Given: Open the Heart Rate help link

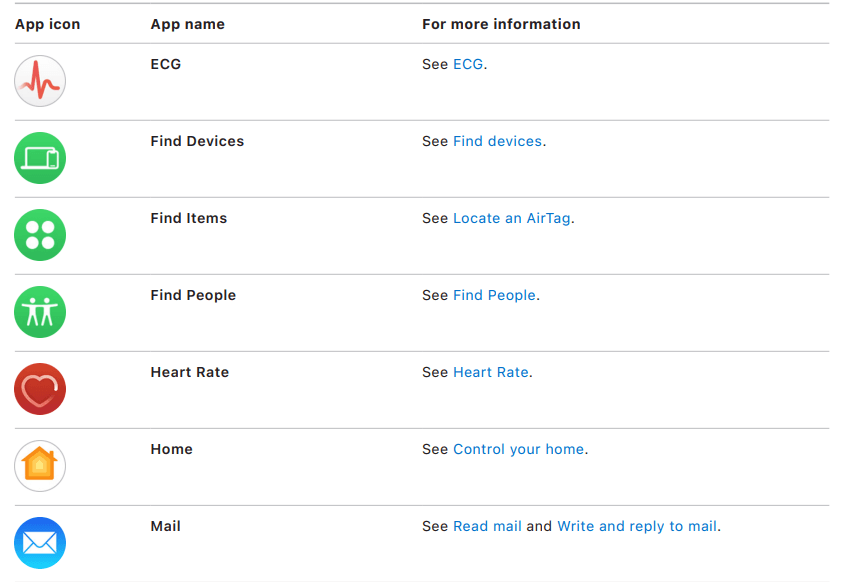Looking at the screenshot, I should [491, 372].
